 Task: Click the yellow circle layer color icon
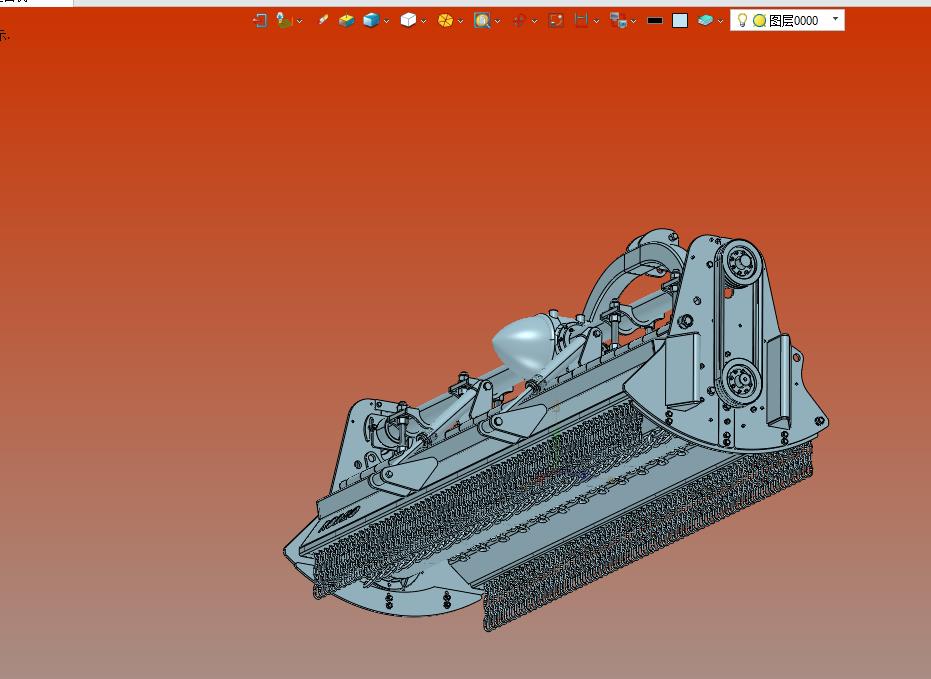759,21
